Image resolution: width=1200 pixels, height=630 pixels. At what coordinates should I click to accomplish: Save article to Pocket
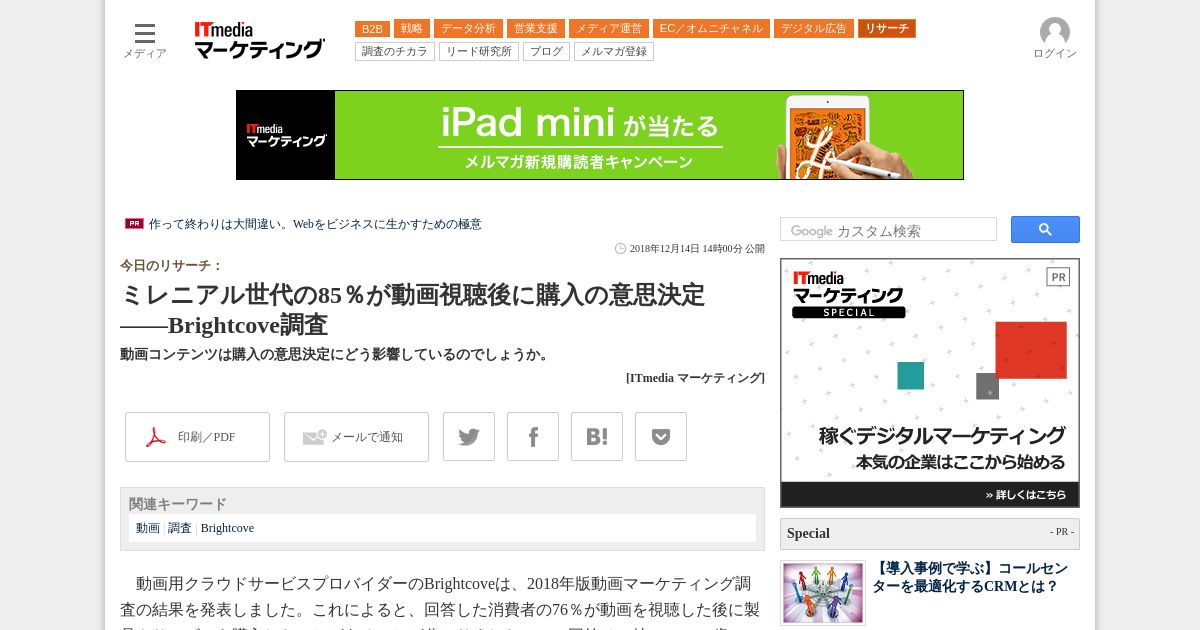tap(661, 437)
